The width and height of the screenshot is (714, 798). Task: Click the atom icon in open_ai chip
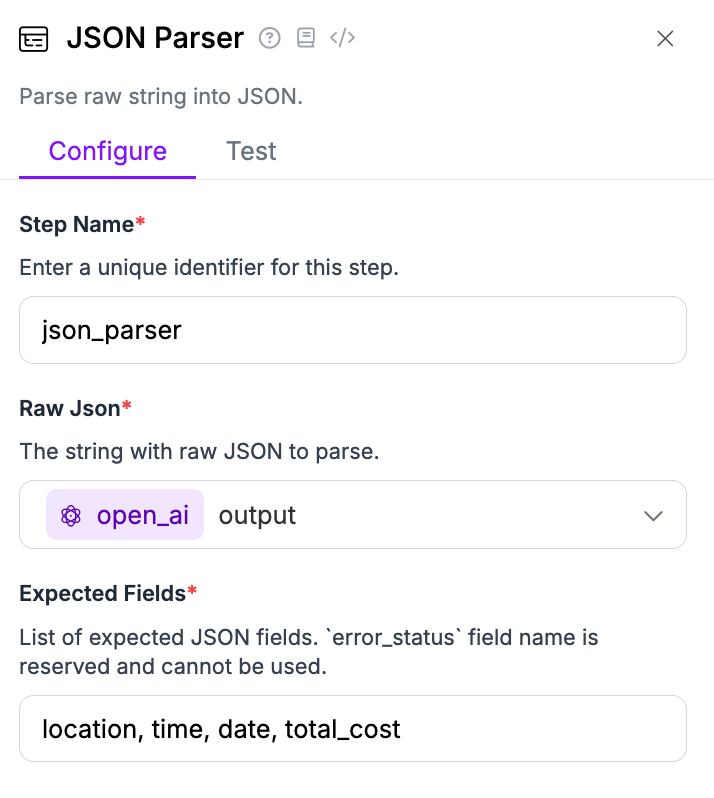pos(71,516)
